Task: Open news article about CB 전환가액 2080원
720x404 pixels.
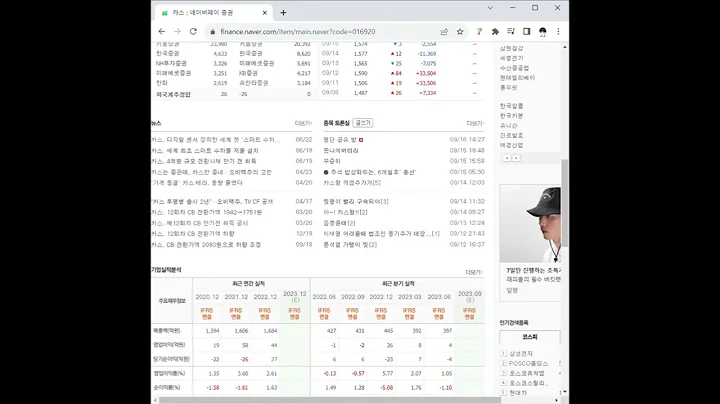Action: tap(206, 245)
